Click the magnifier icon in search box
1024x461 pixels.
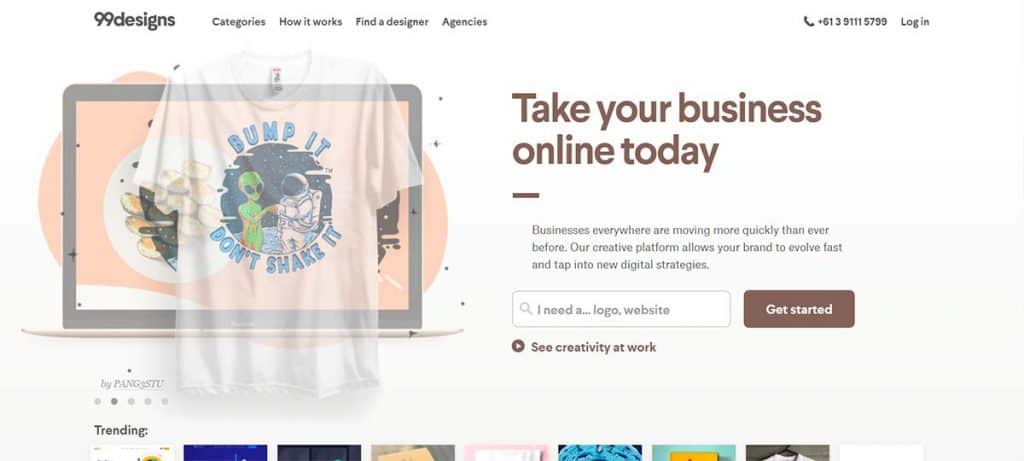(x=526, y=309)
